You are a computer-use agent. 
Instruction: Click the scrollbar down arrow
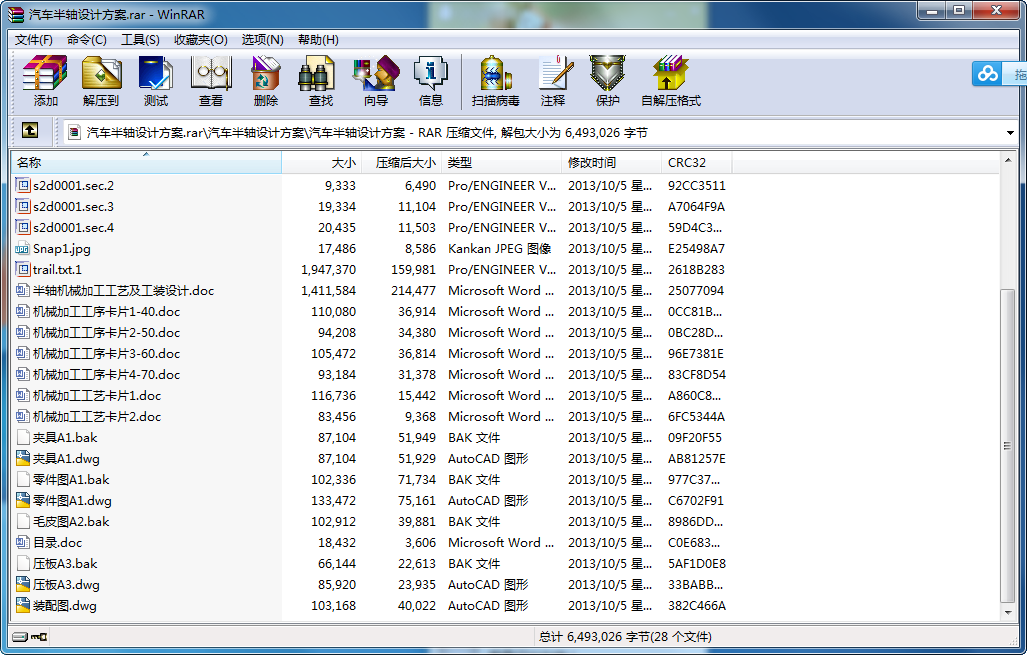1007,613
